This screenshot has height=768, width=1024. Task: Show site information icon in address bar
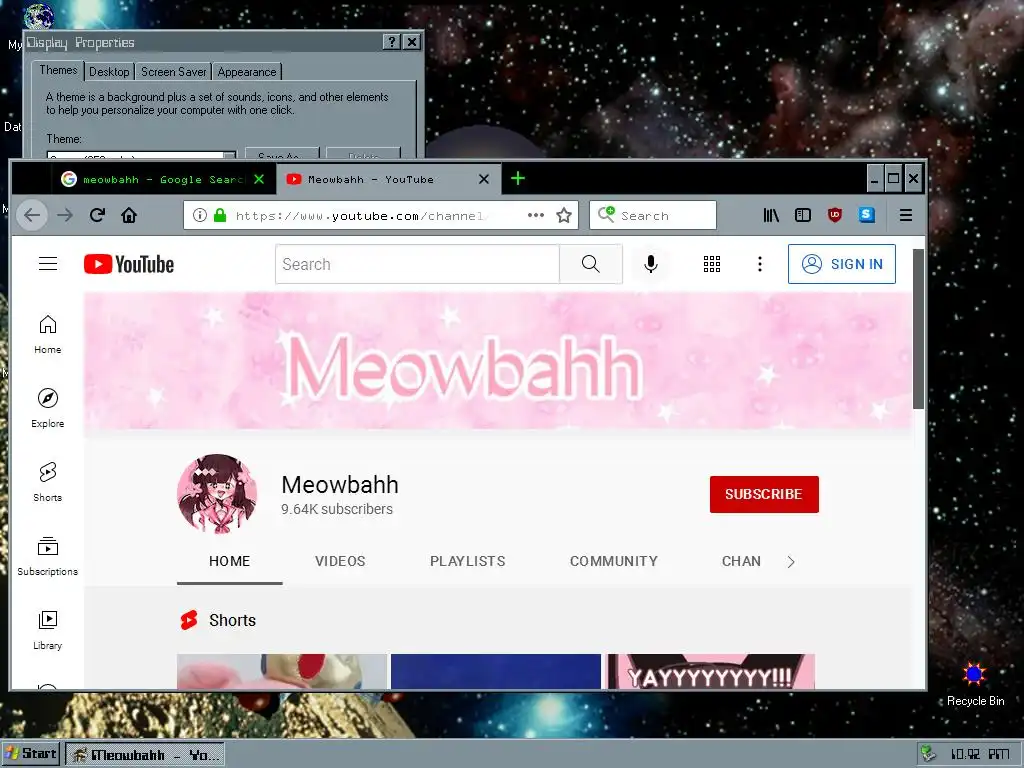(x=200, y=215)
